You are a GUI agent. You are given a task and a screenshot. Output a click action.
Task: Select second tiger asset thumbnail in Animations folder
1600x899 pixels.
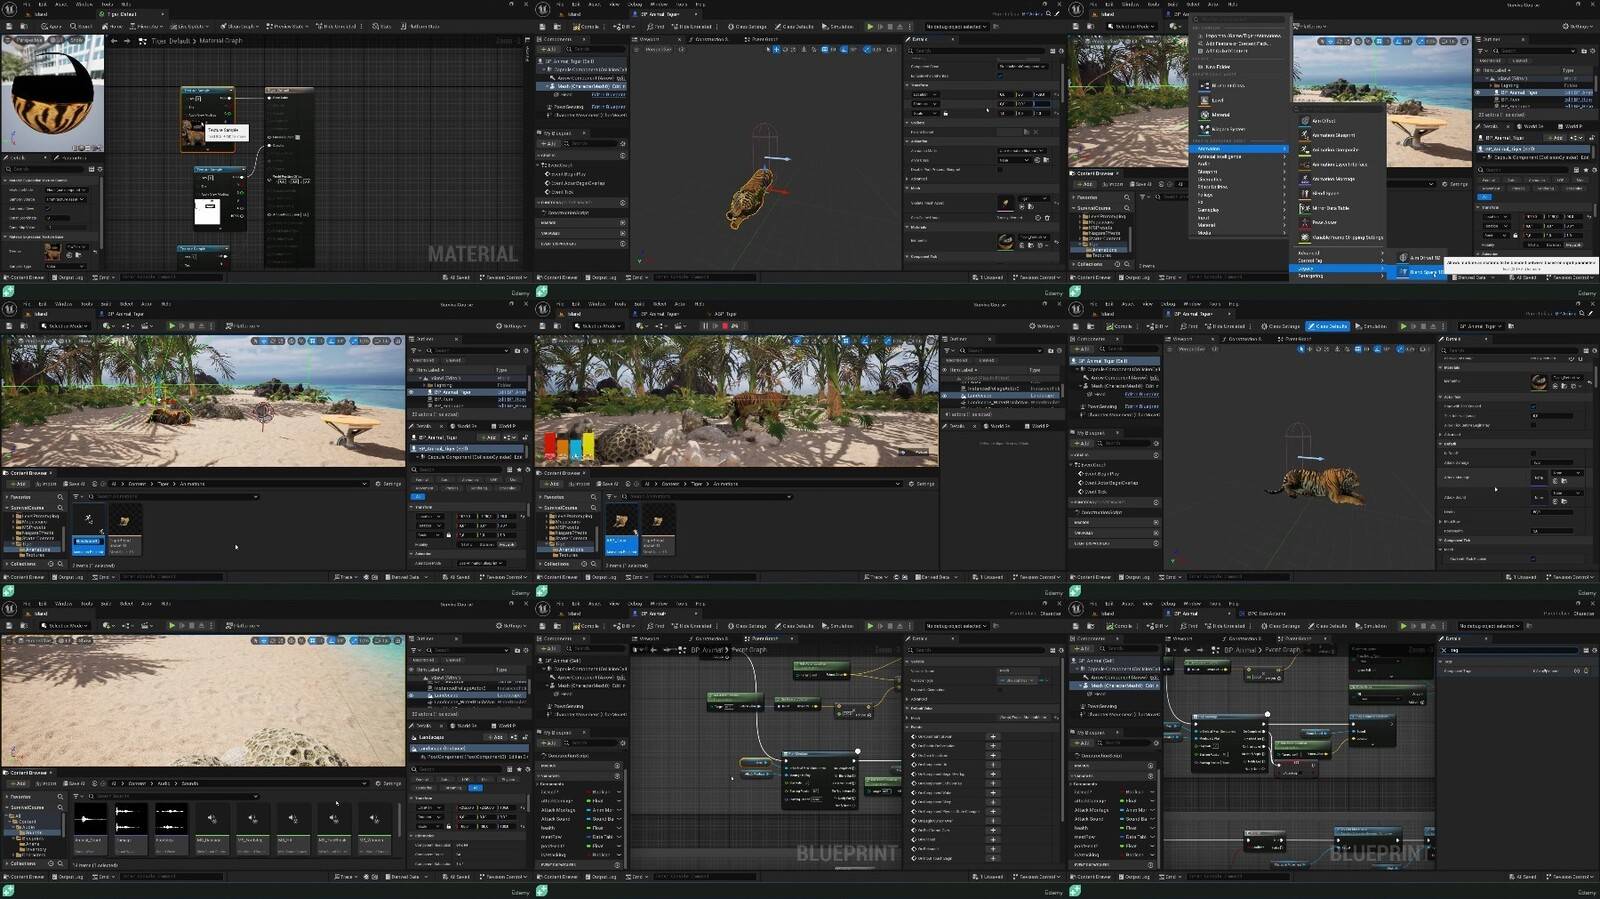tap(125, 520)
